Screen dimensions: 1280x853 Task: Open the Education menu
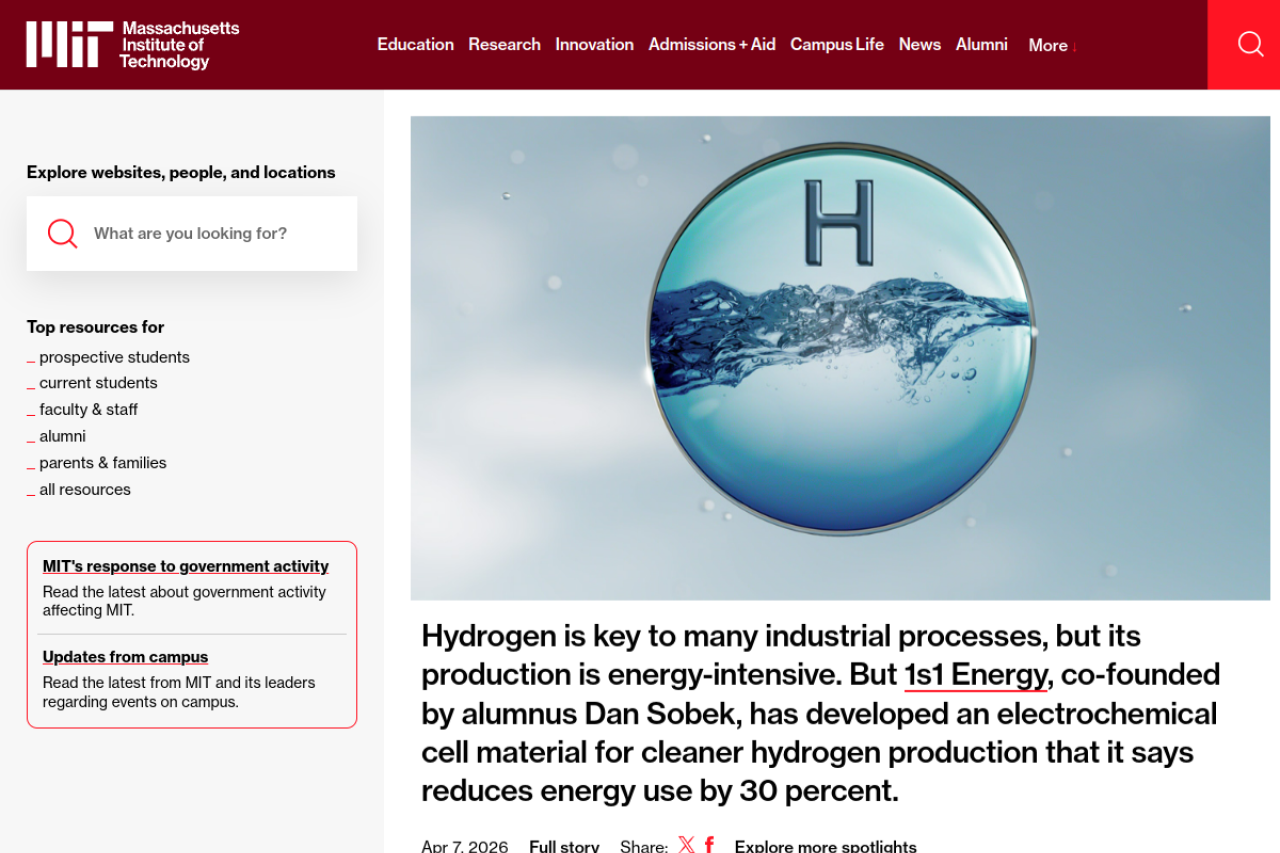[x=415, y=44]
